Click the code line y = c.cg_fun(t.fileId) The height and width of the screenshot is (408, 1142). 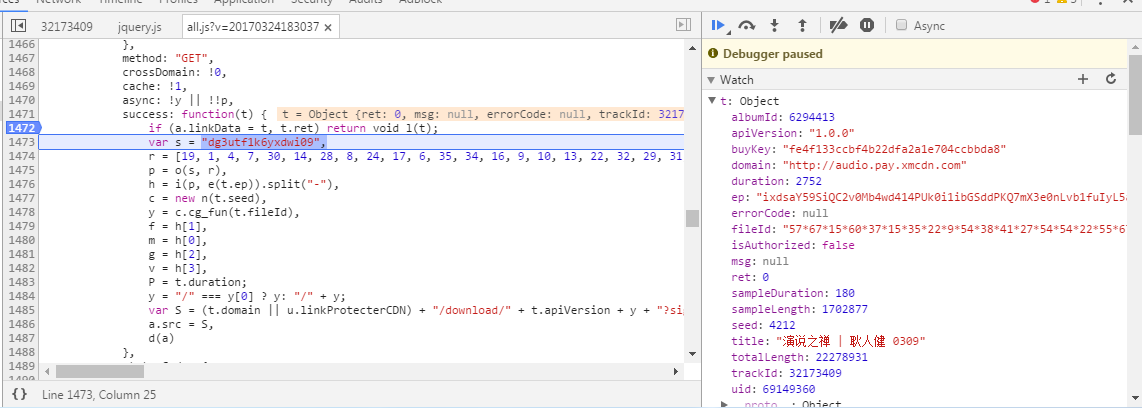[224, 212]
